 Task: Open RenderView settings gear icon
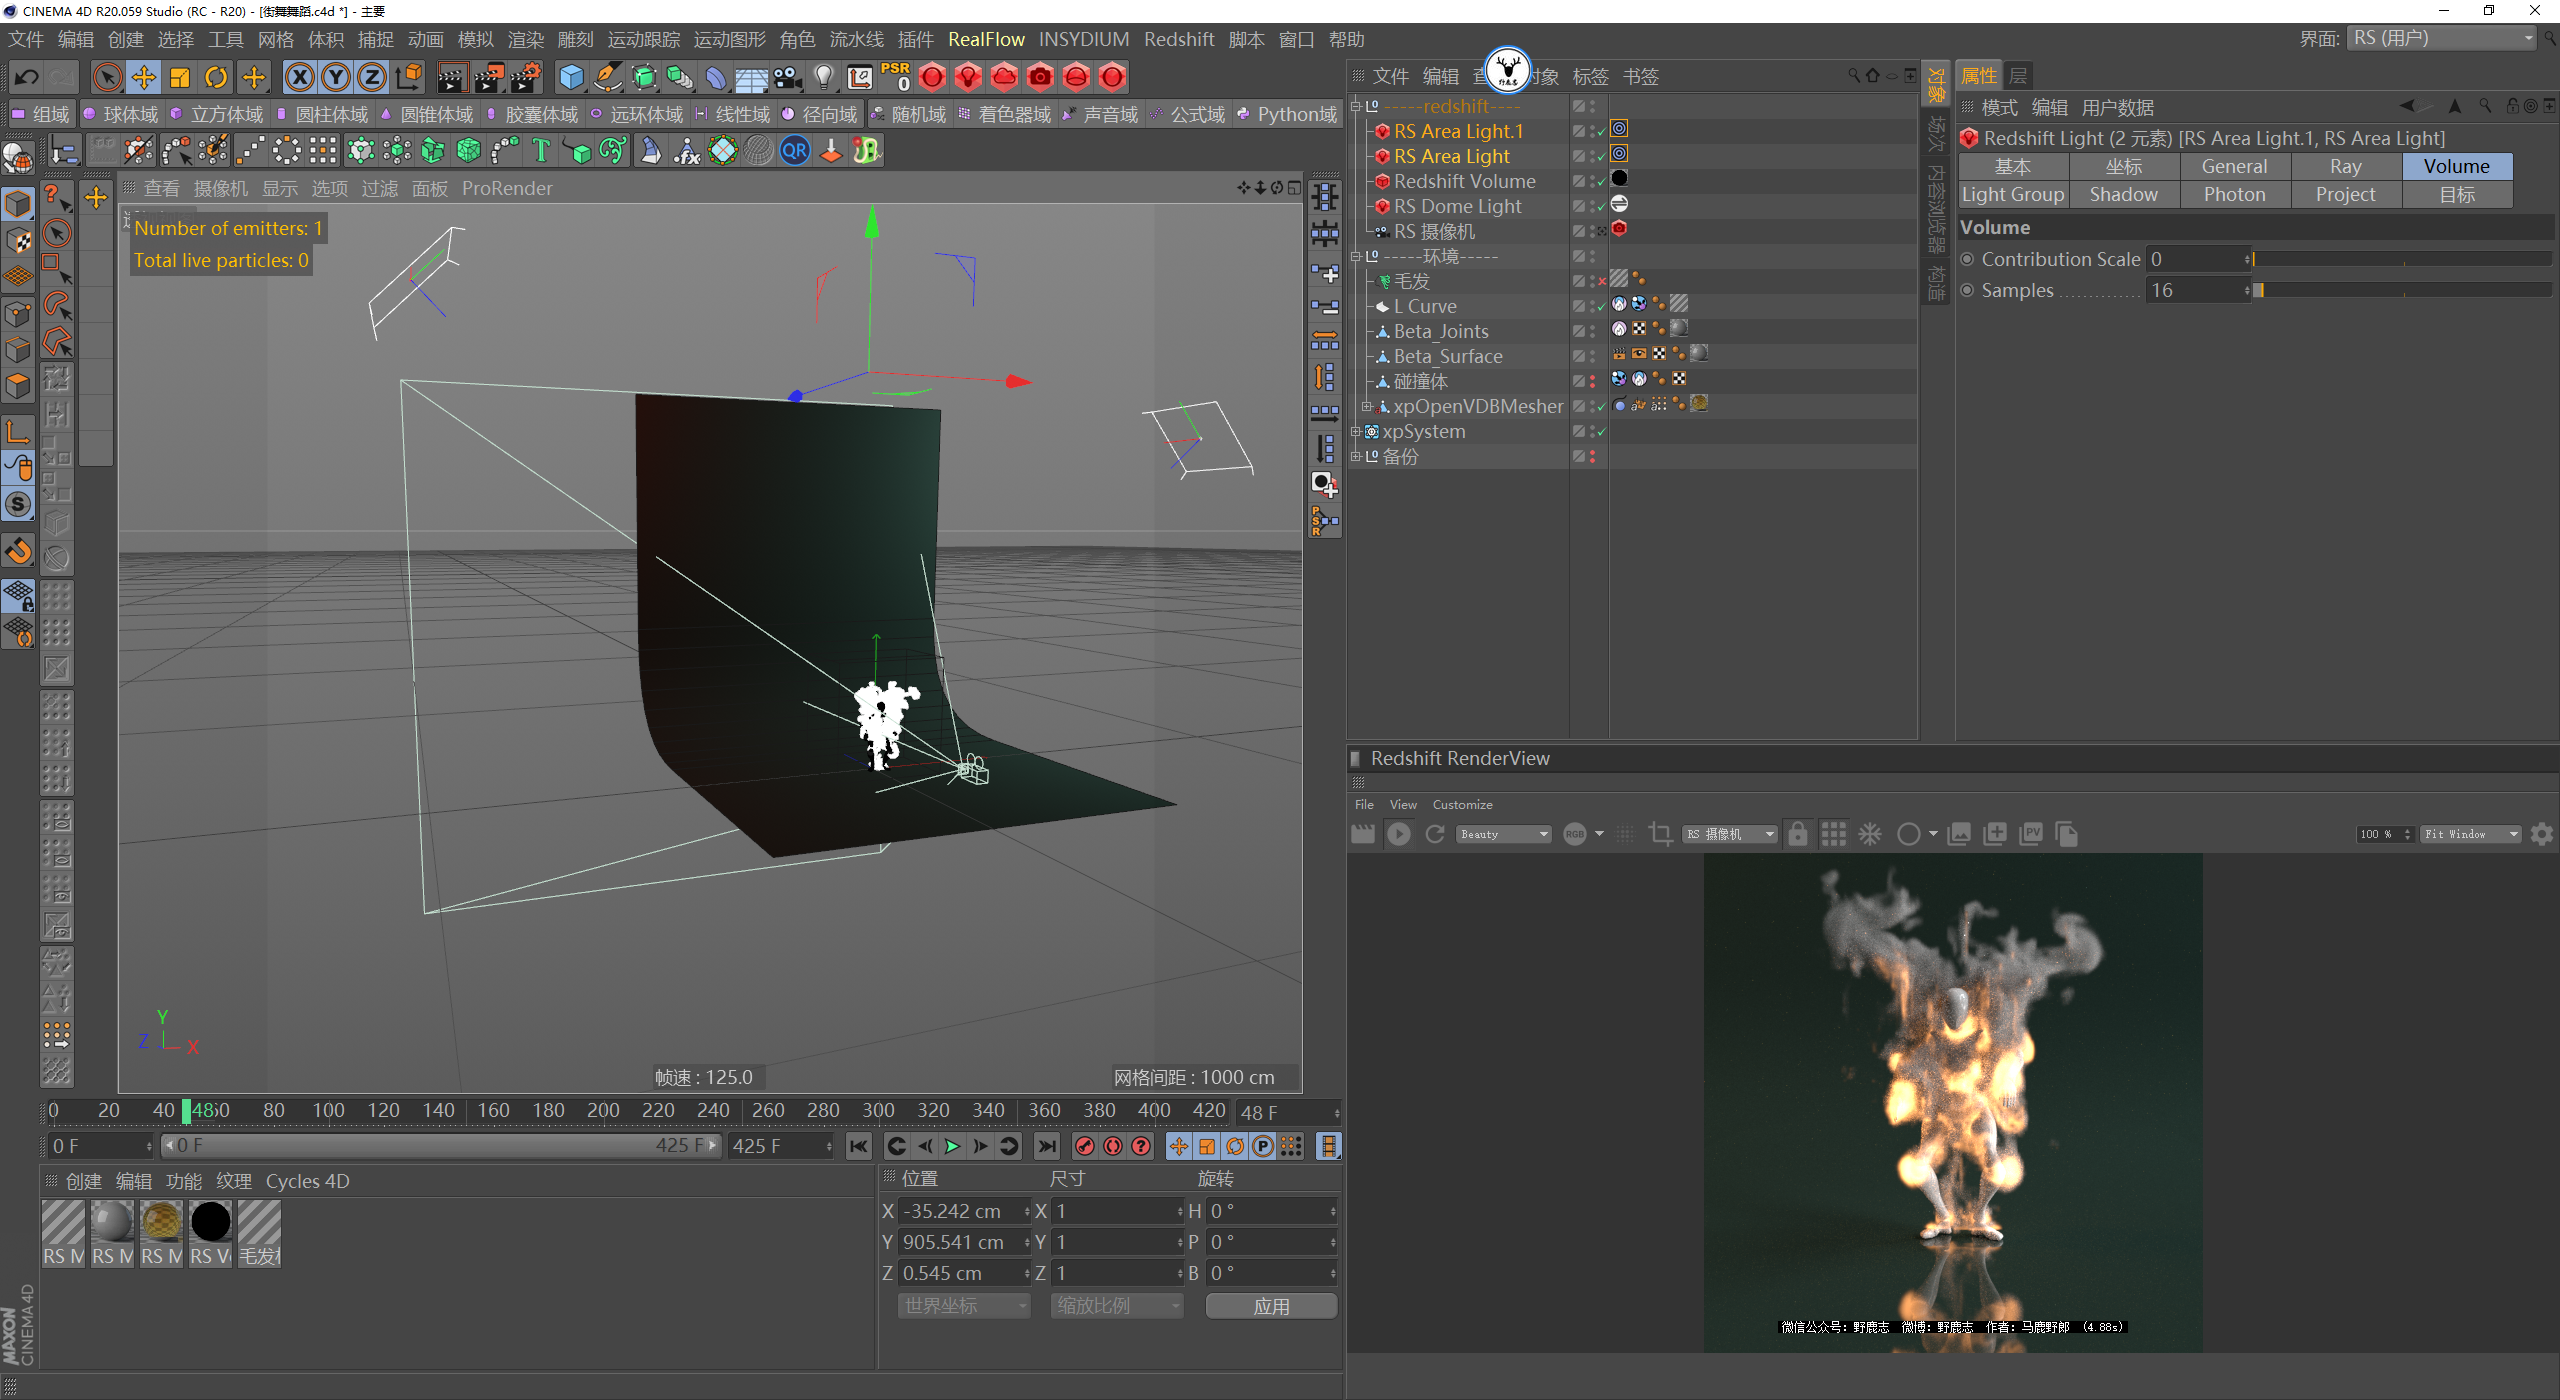2541,834
